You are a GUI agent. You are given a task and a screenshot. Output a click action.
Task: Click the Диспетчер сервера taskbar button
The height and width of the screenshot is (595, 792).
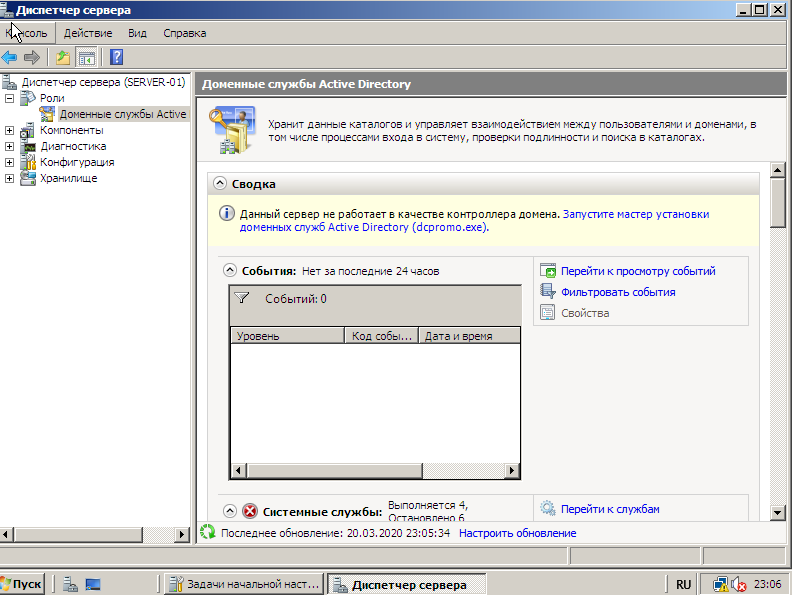click(407, 584)
